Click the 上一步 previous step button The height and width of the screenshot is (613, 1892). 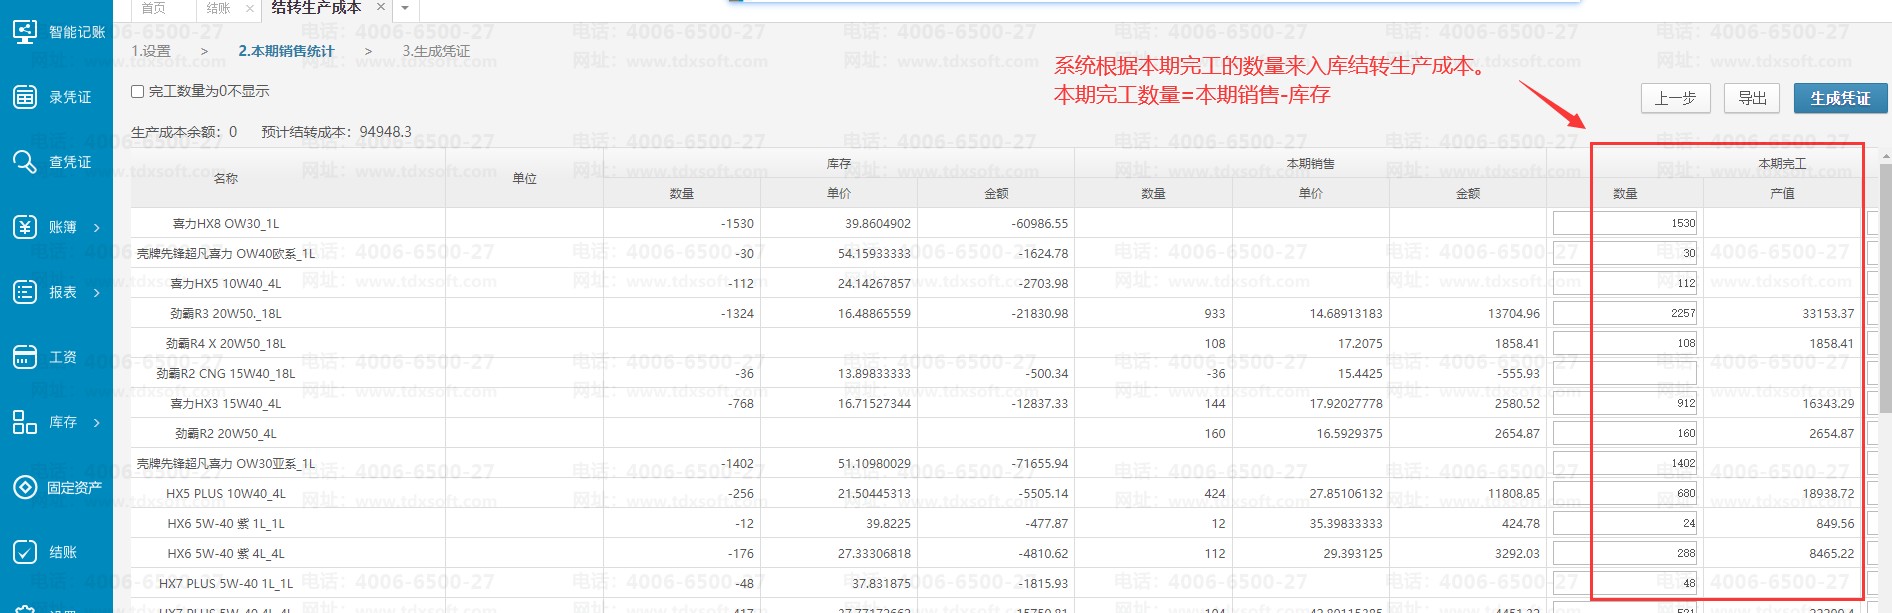pyautogui.click(x=1675, y=98)
